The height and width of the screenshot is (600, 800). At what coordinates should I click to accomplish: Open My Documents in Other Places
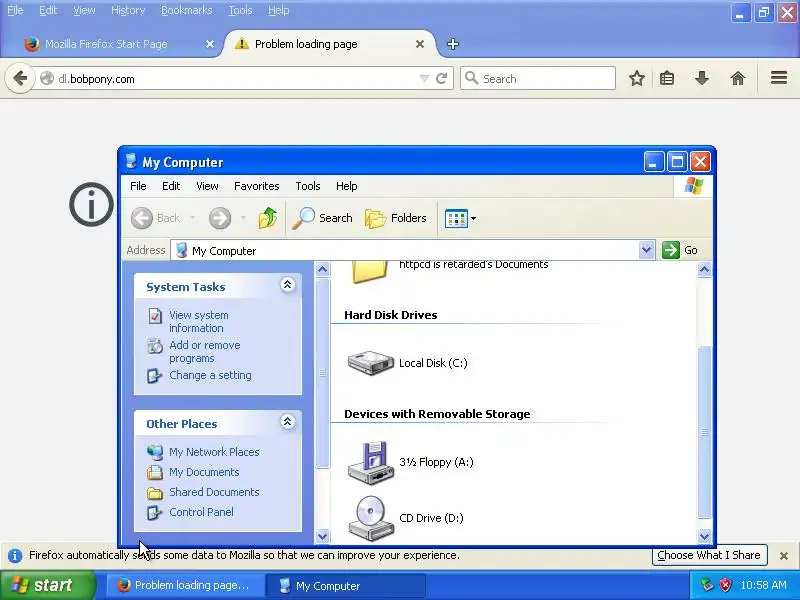(x=204, y=472)
